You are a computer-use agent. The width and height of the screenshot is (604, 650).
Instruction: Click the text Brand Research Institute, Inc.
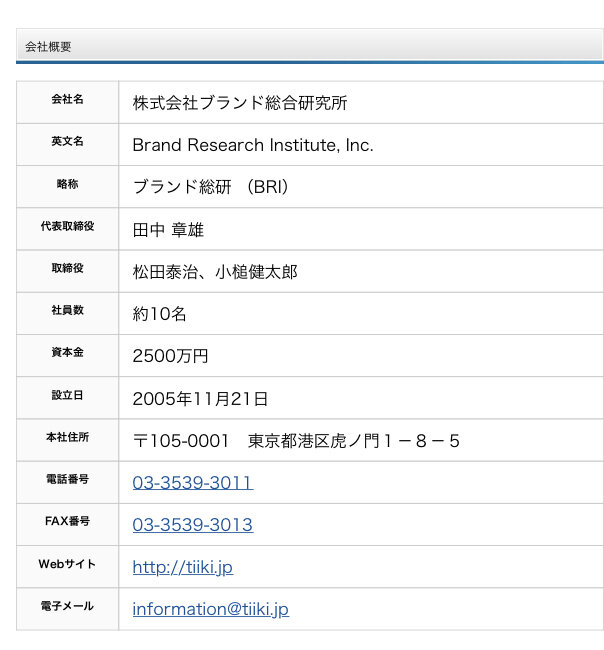tap(253, 145)
